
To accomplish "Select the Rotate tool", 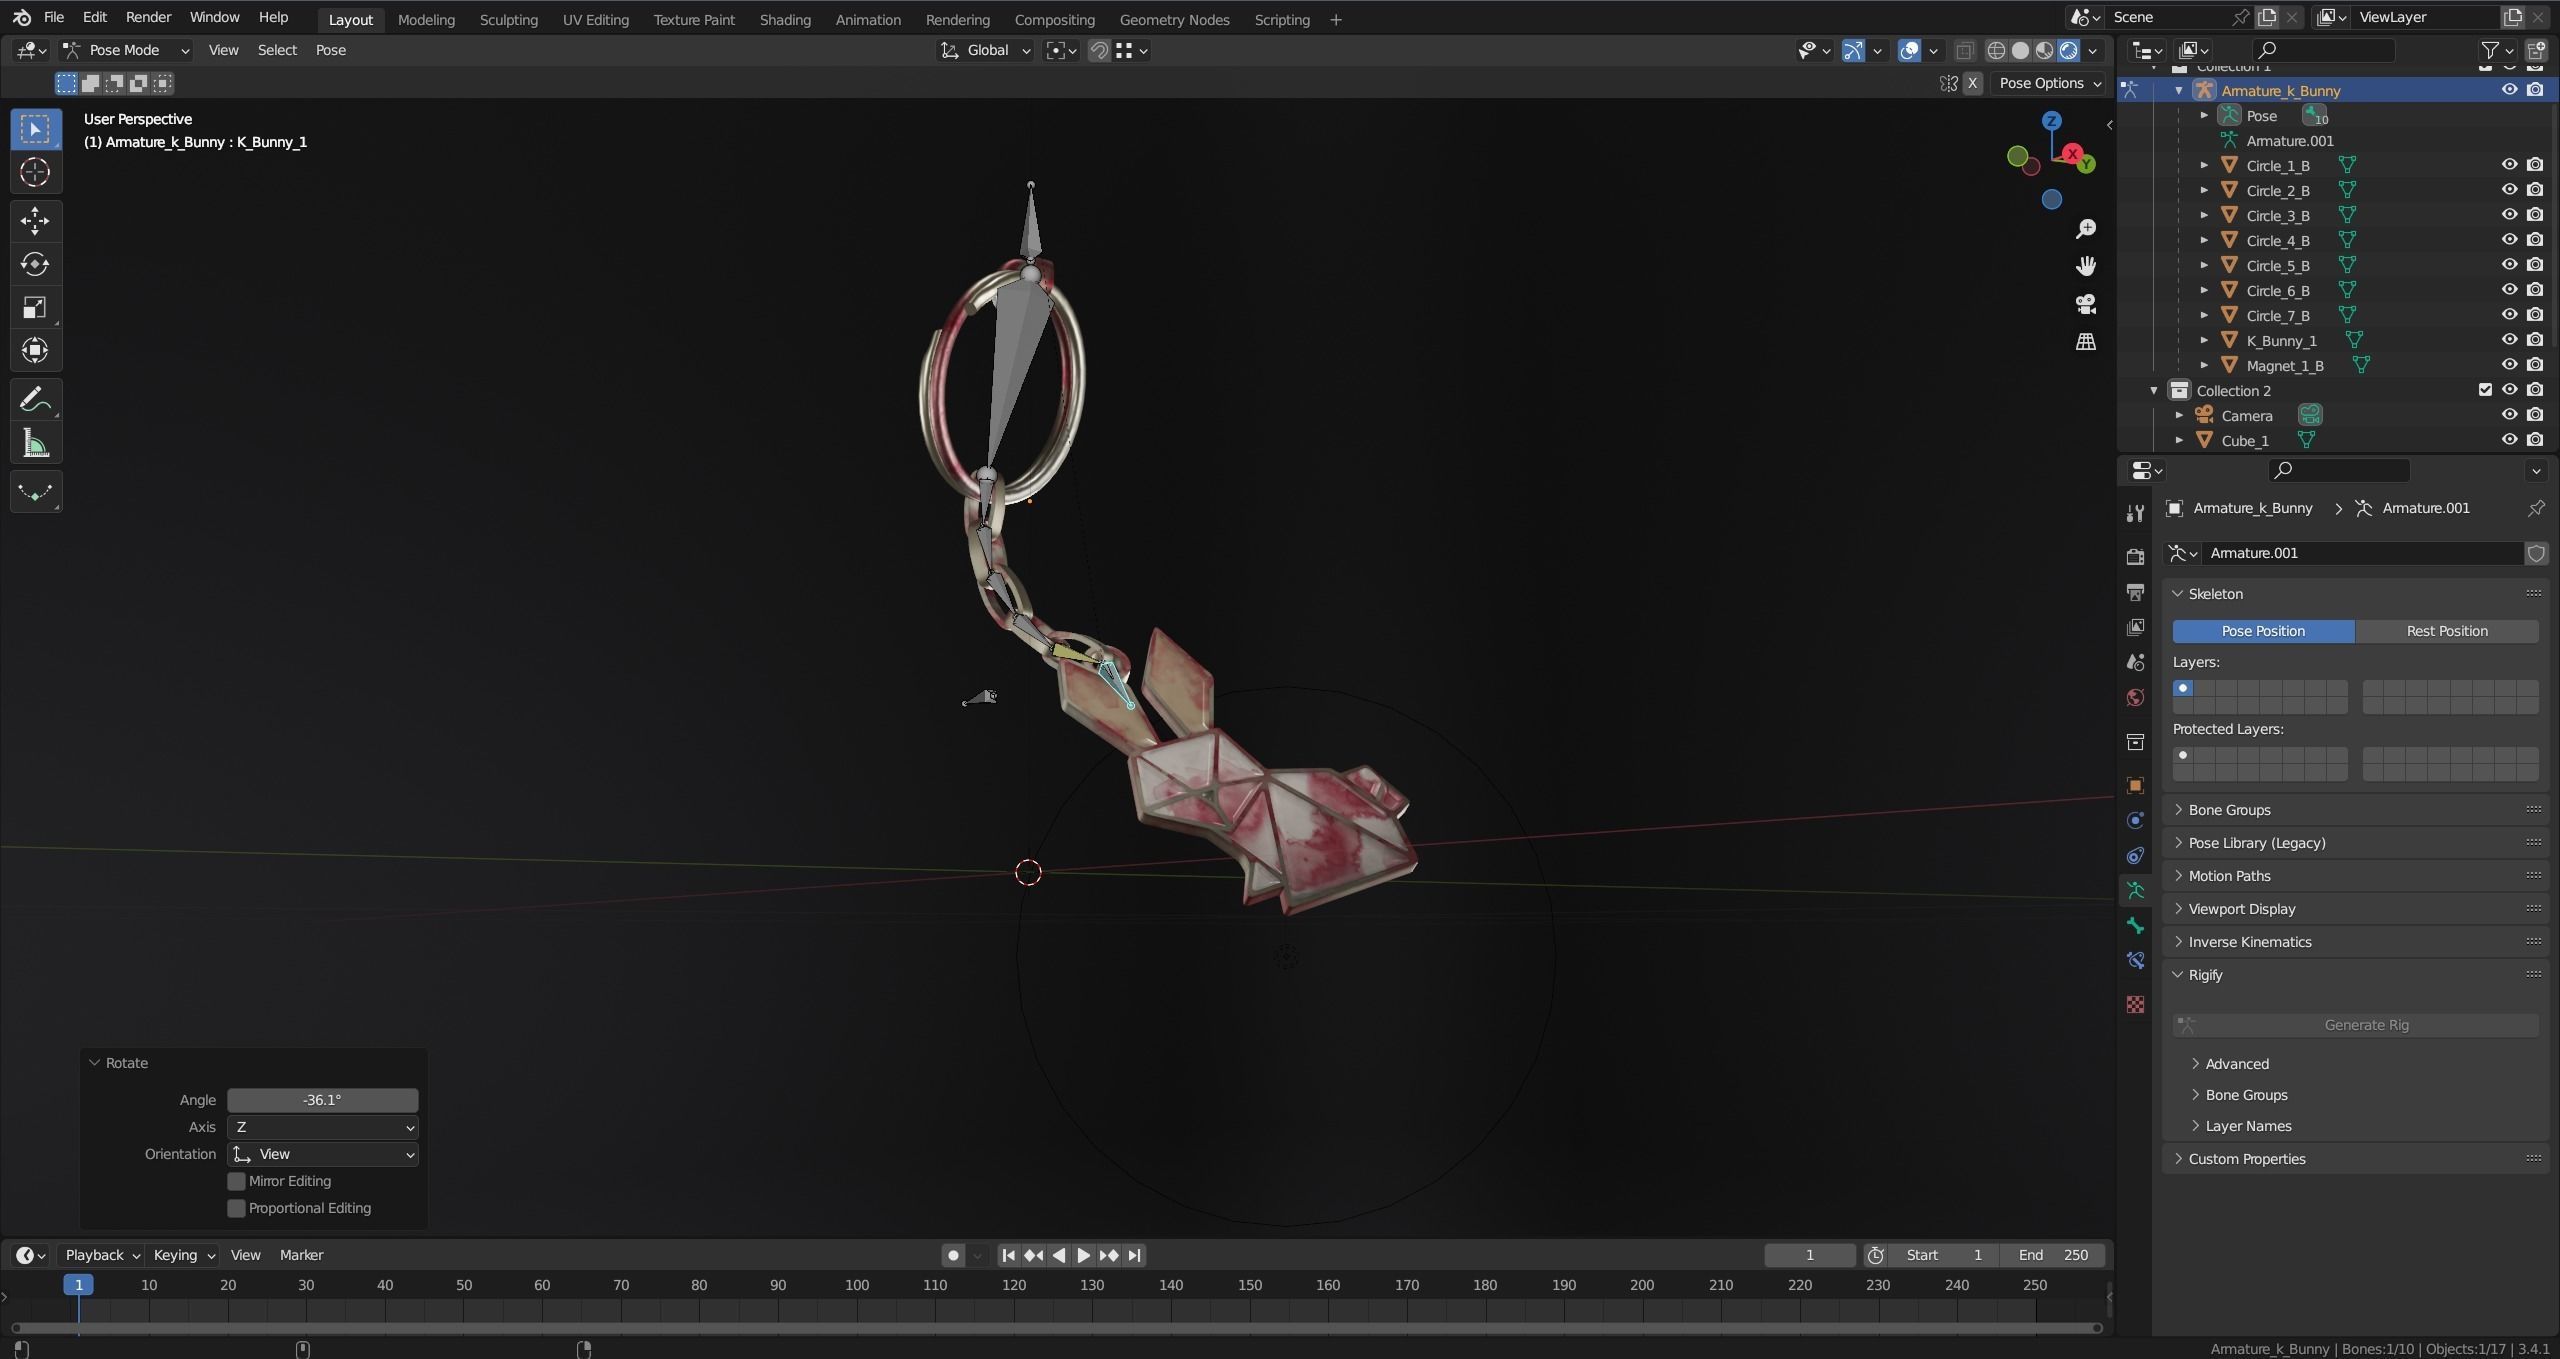I will (35, 264).
